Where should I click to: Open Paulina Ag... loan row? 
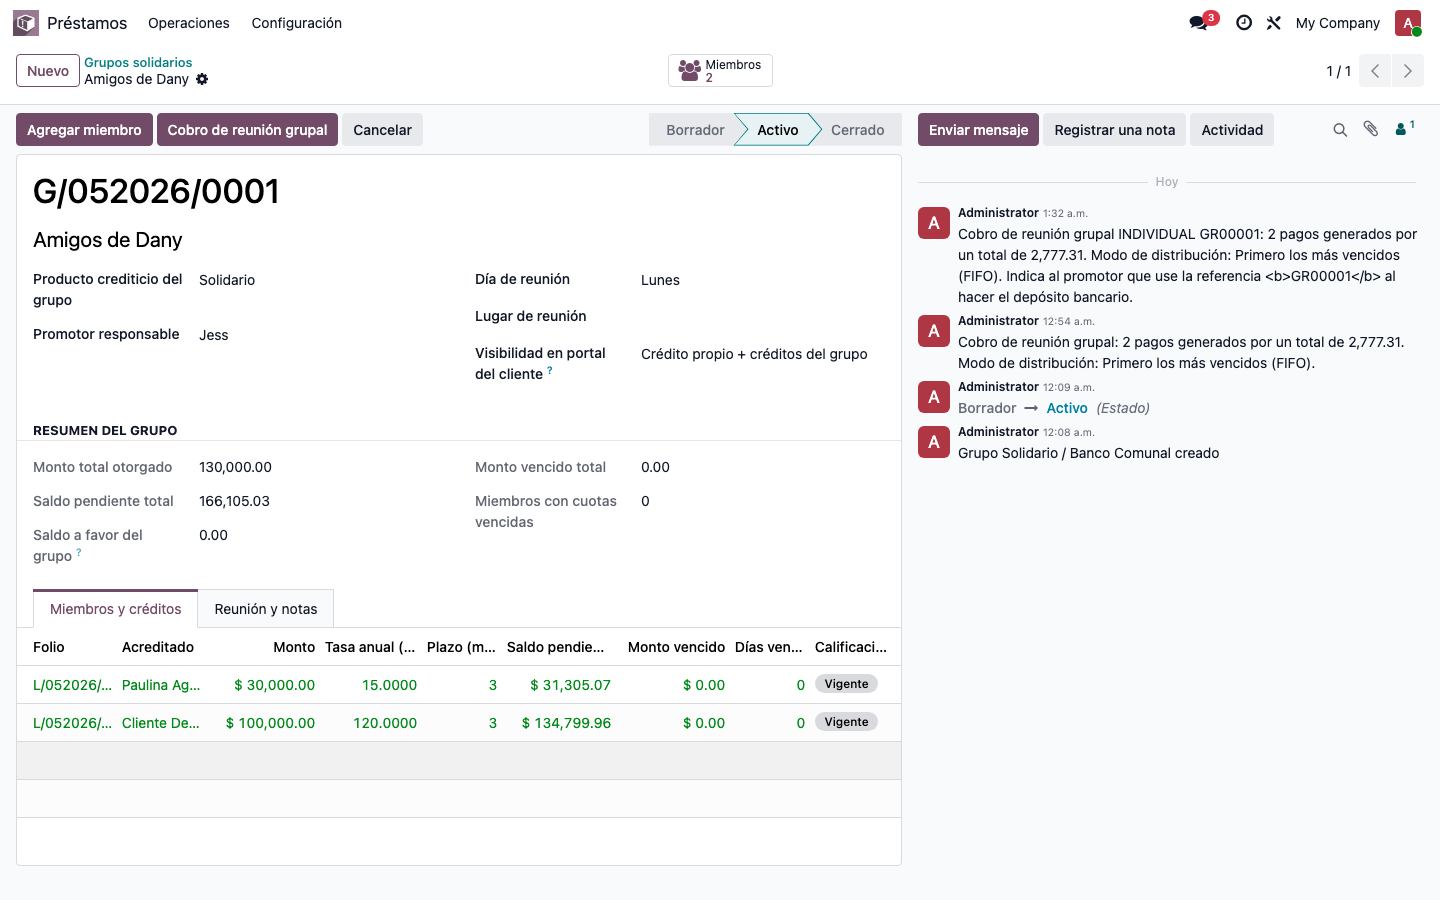pyautogui.click(x=459, y=685)
